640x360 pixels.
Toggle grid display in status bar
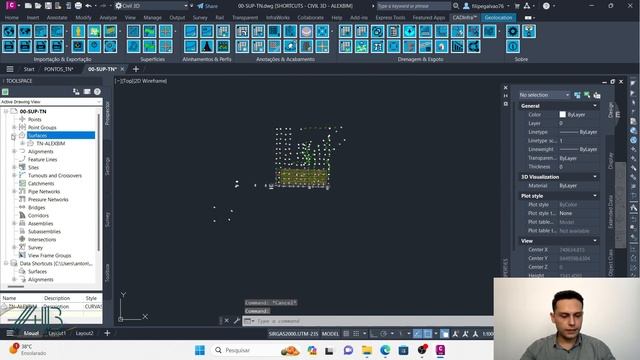(x=346, y=334)
